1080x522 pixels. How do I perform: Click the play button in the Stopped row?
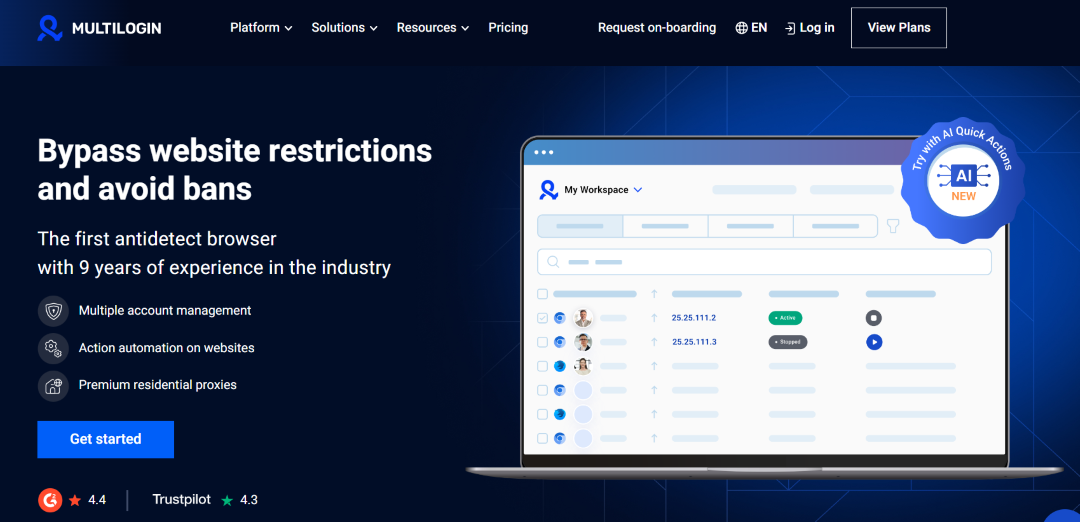pyautogui.click(x=874, y=342)
